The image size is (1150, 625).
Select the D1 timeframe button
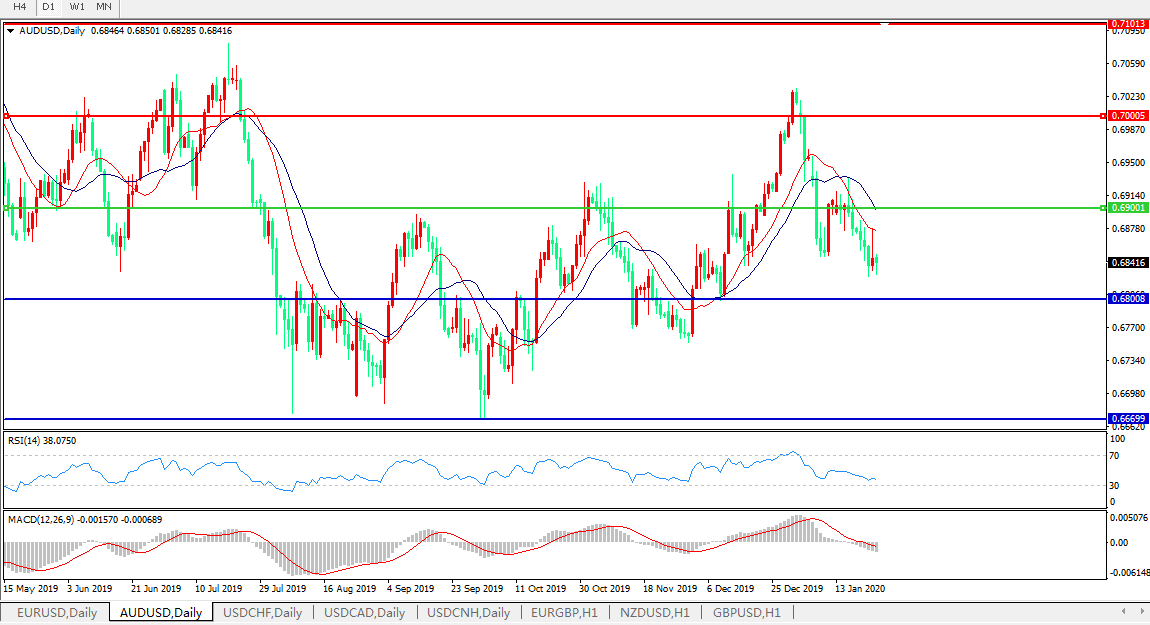pos(48,7)
